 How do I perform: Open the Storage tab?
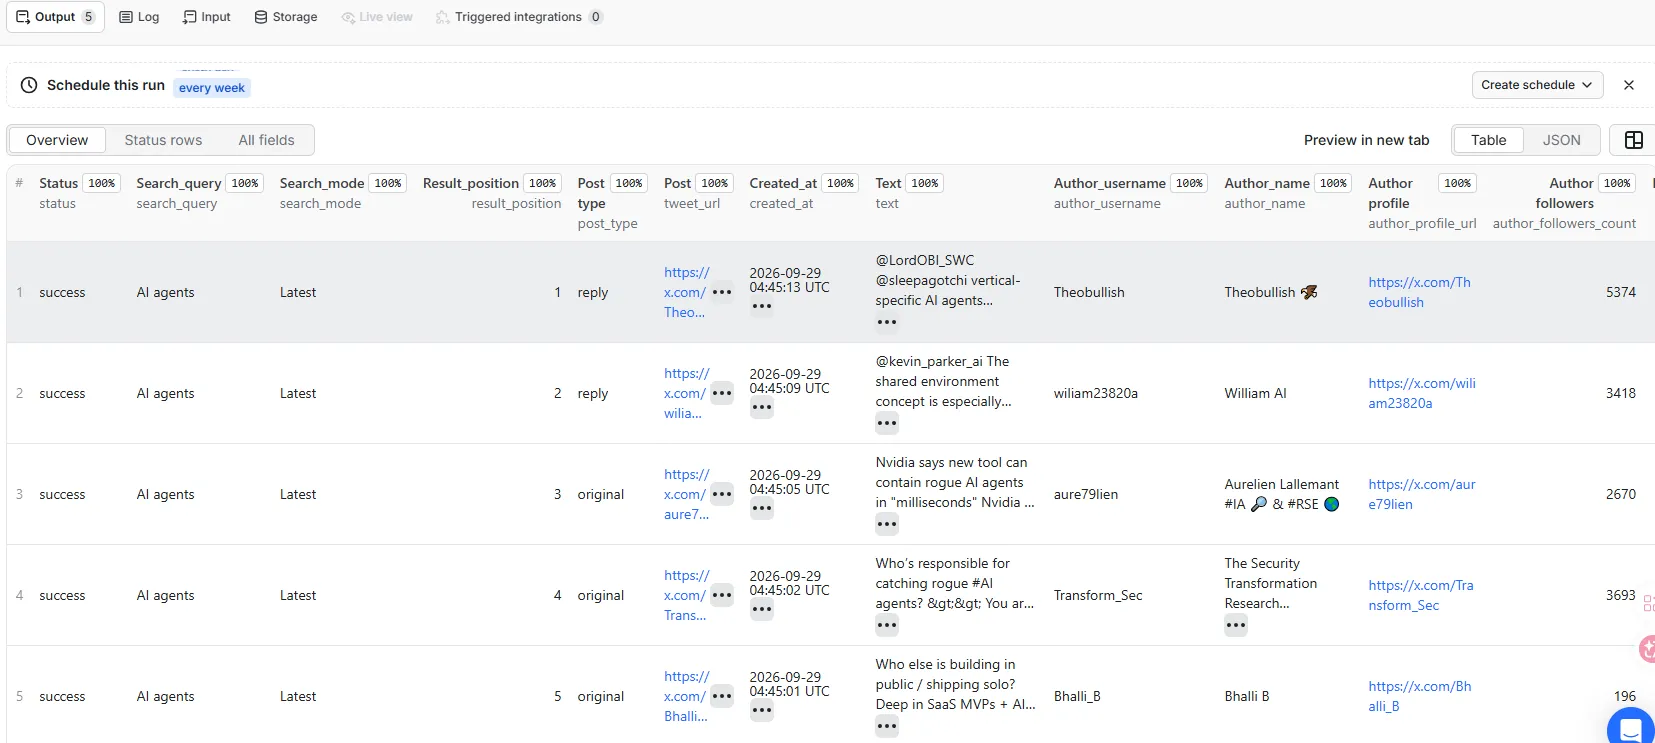[285, 17]
